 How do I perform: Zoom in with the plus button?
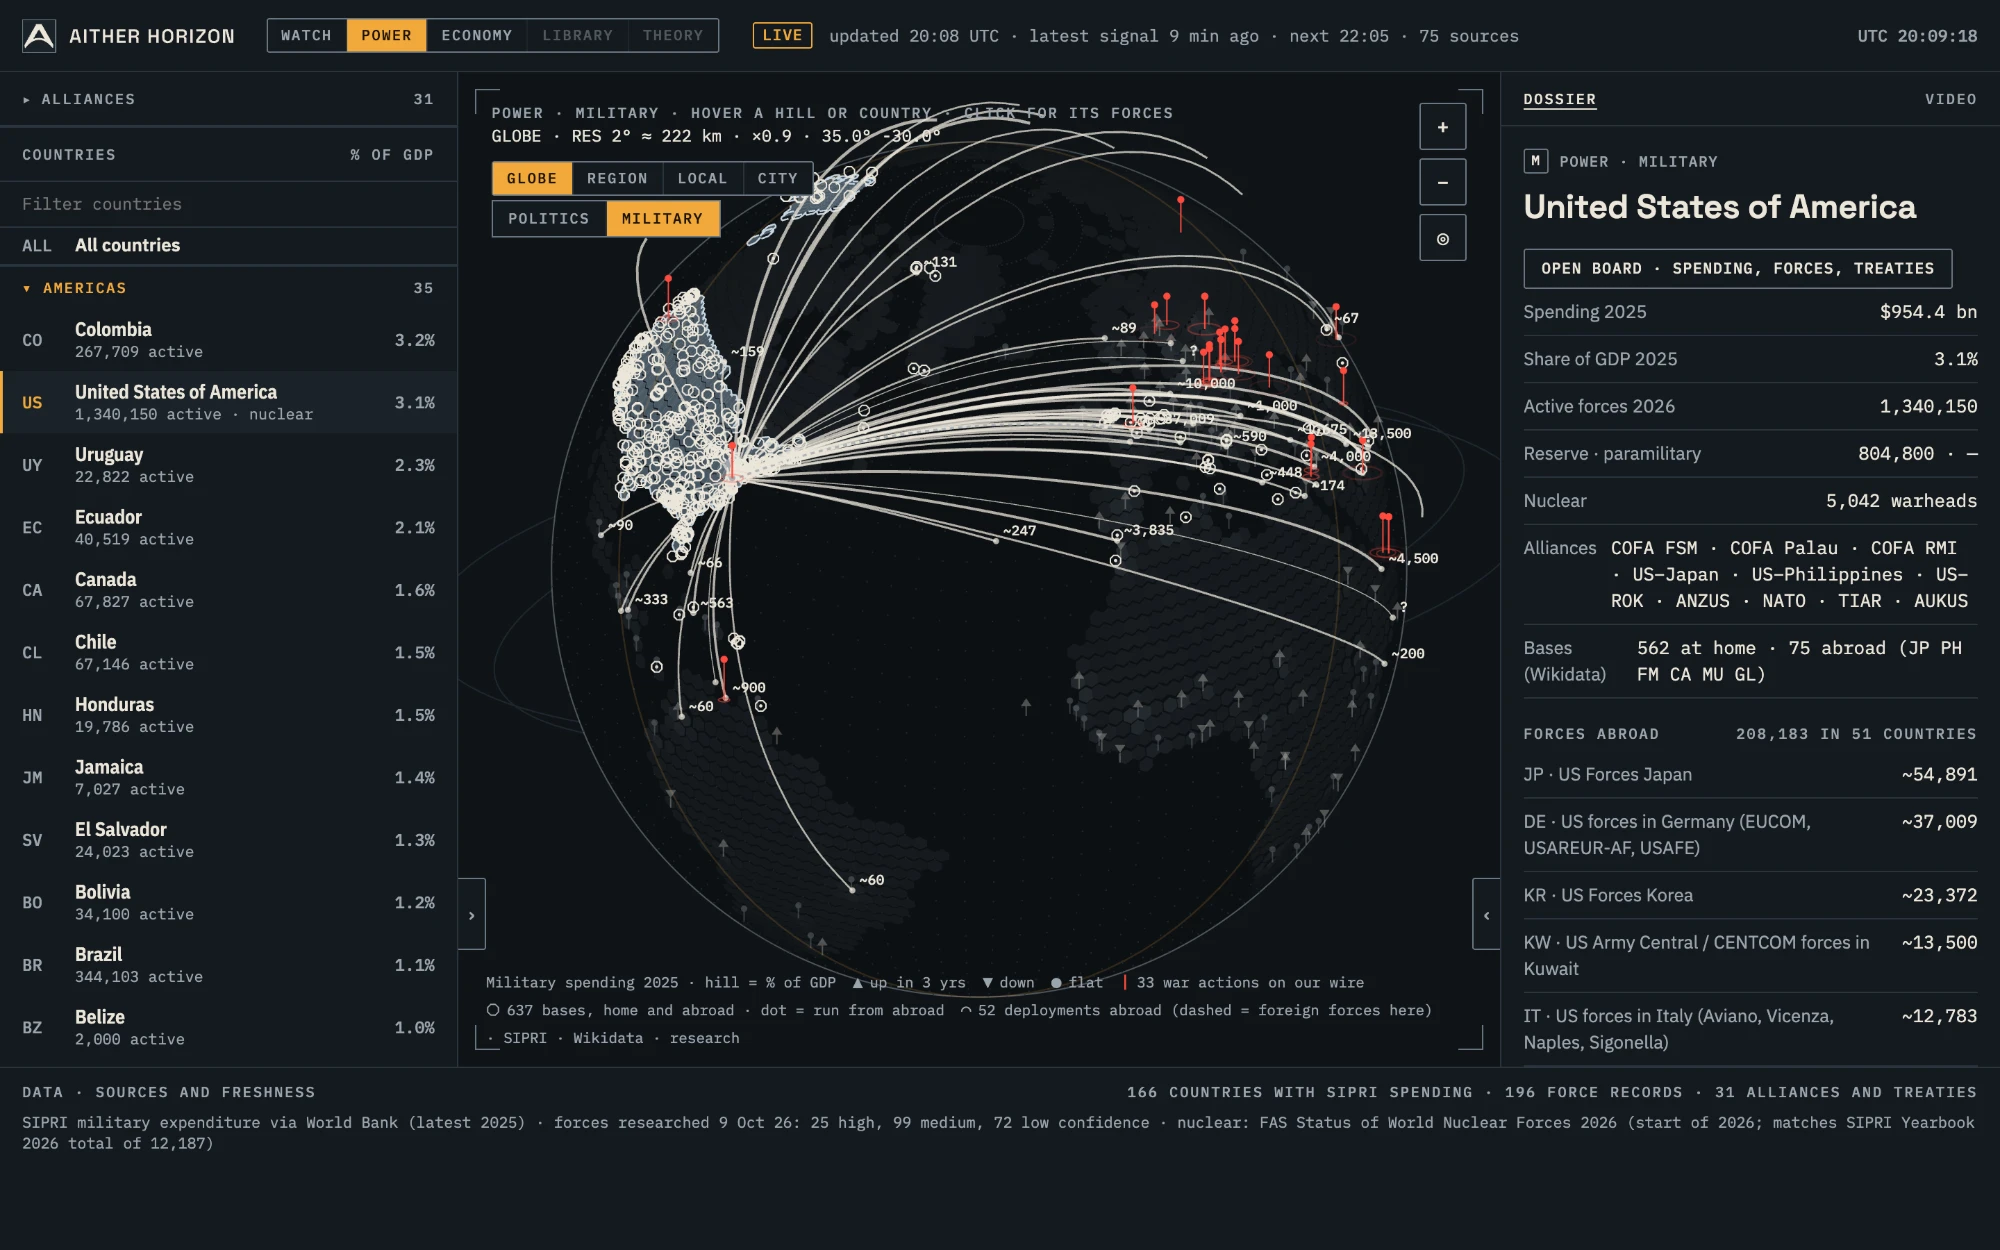click(1442, 127)
